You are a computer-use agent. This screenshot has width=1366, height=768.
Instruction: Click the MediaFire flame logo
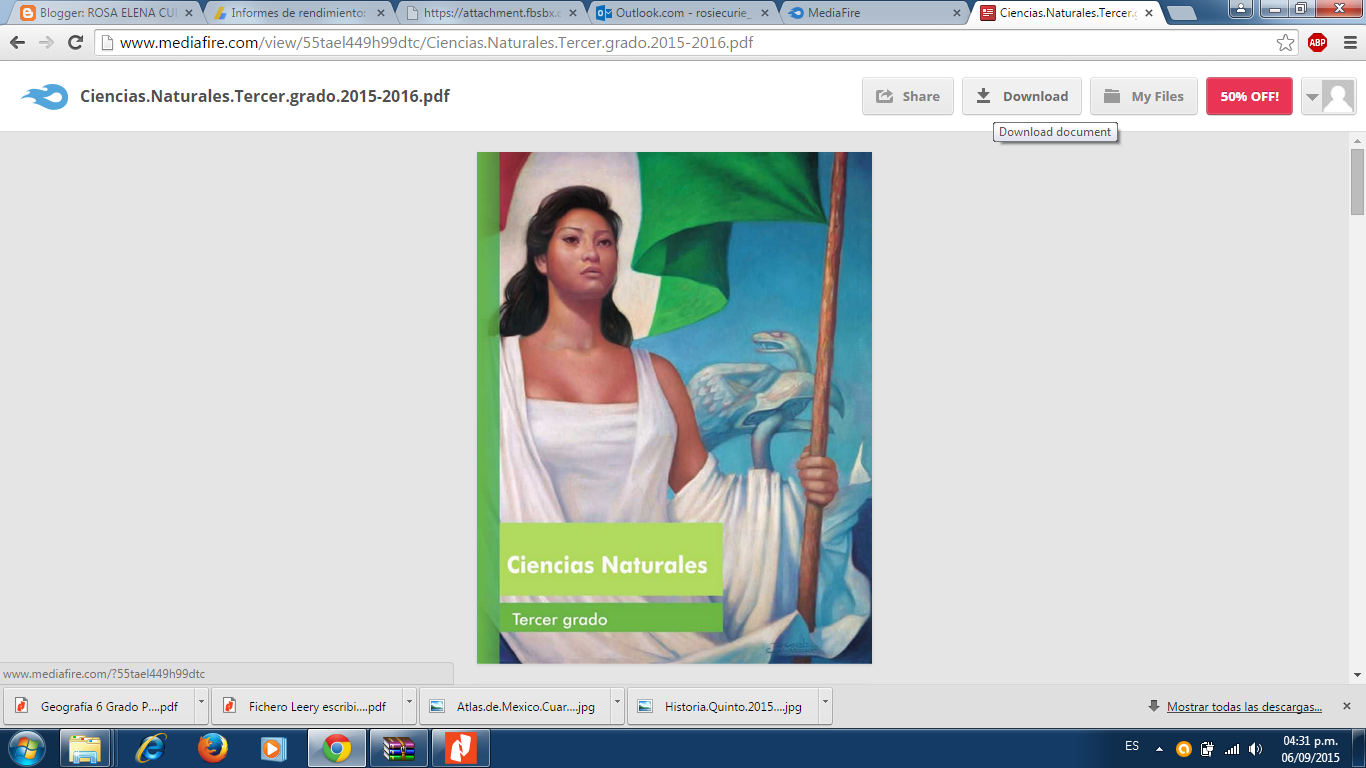[x=45, y=97]
